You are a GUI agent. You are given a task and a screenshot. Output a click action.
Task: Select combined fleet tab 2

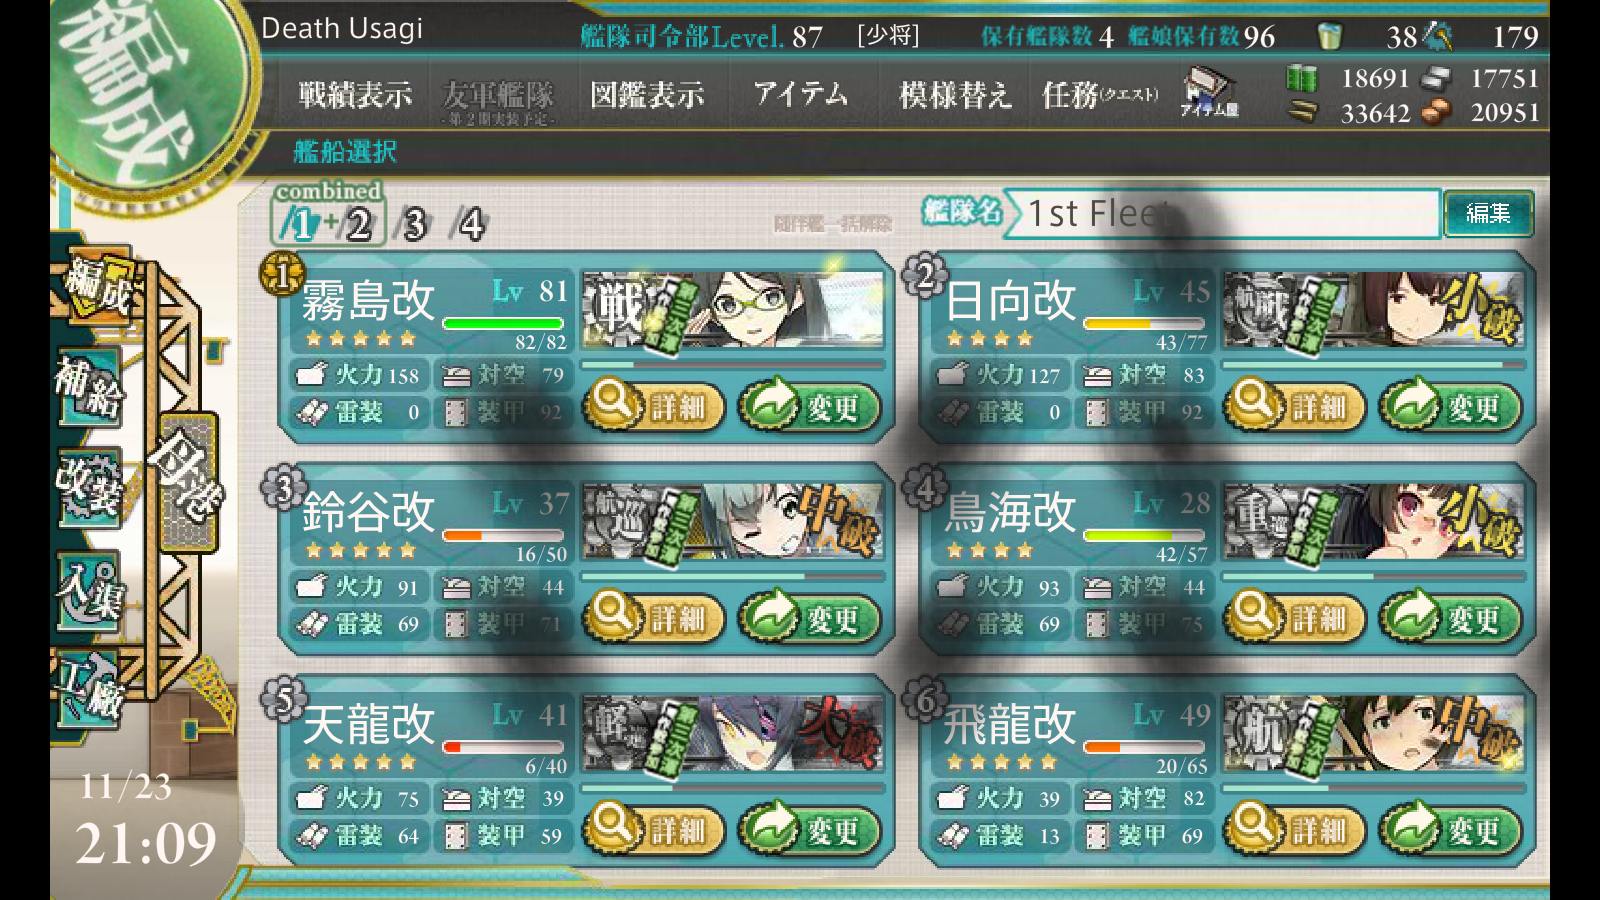358,223
